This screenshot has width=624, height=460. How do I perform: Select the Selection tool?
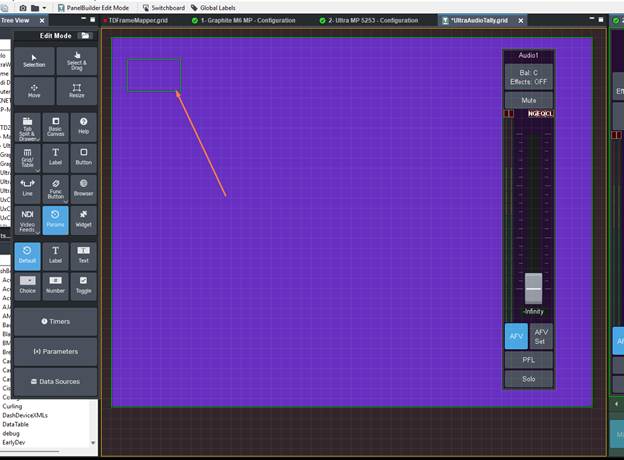(x=34, y=61)
